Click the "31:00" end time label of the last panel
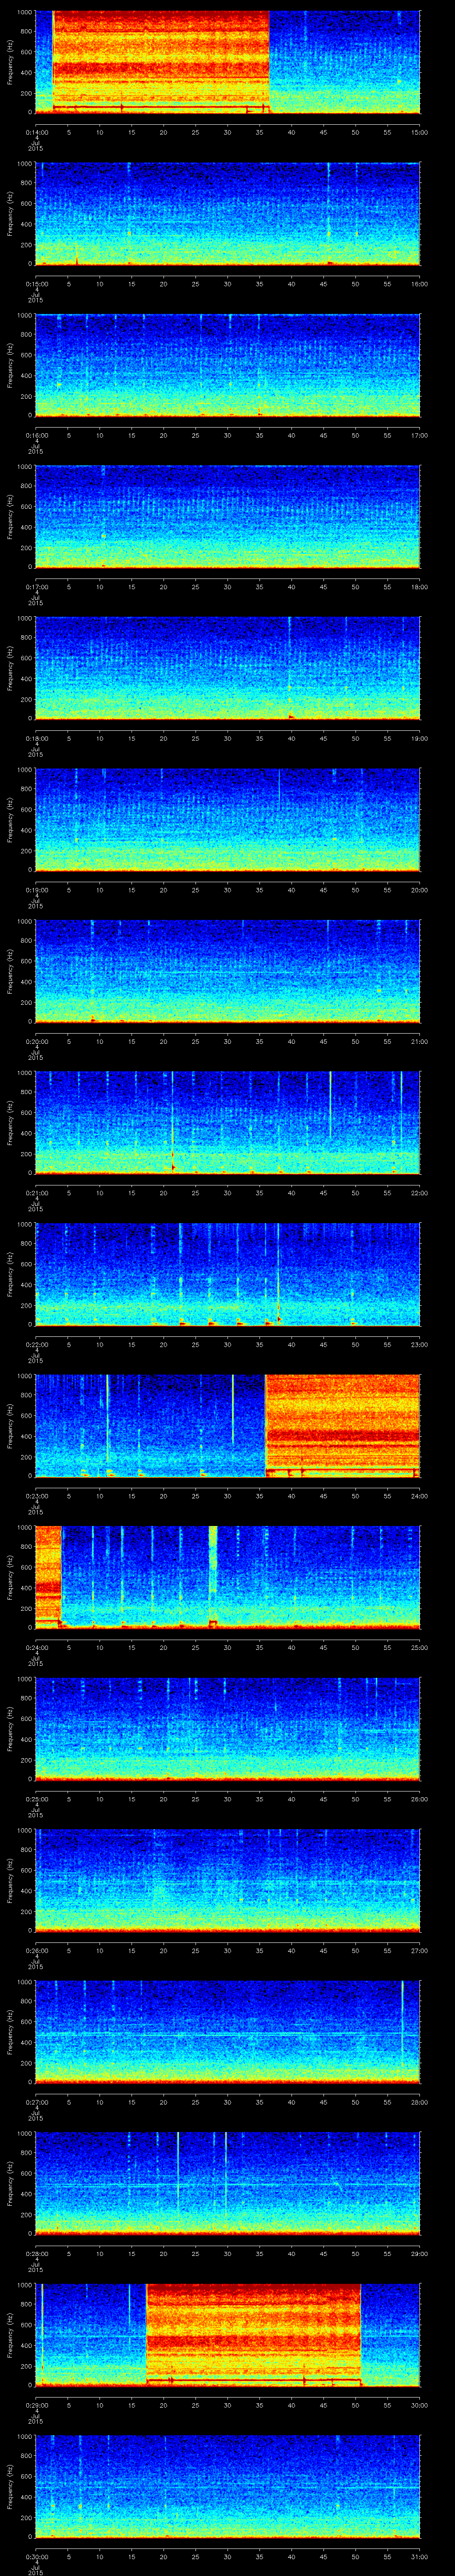The width and height of the screenshot is (455, 2576). (x=420, y=2556)
